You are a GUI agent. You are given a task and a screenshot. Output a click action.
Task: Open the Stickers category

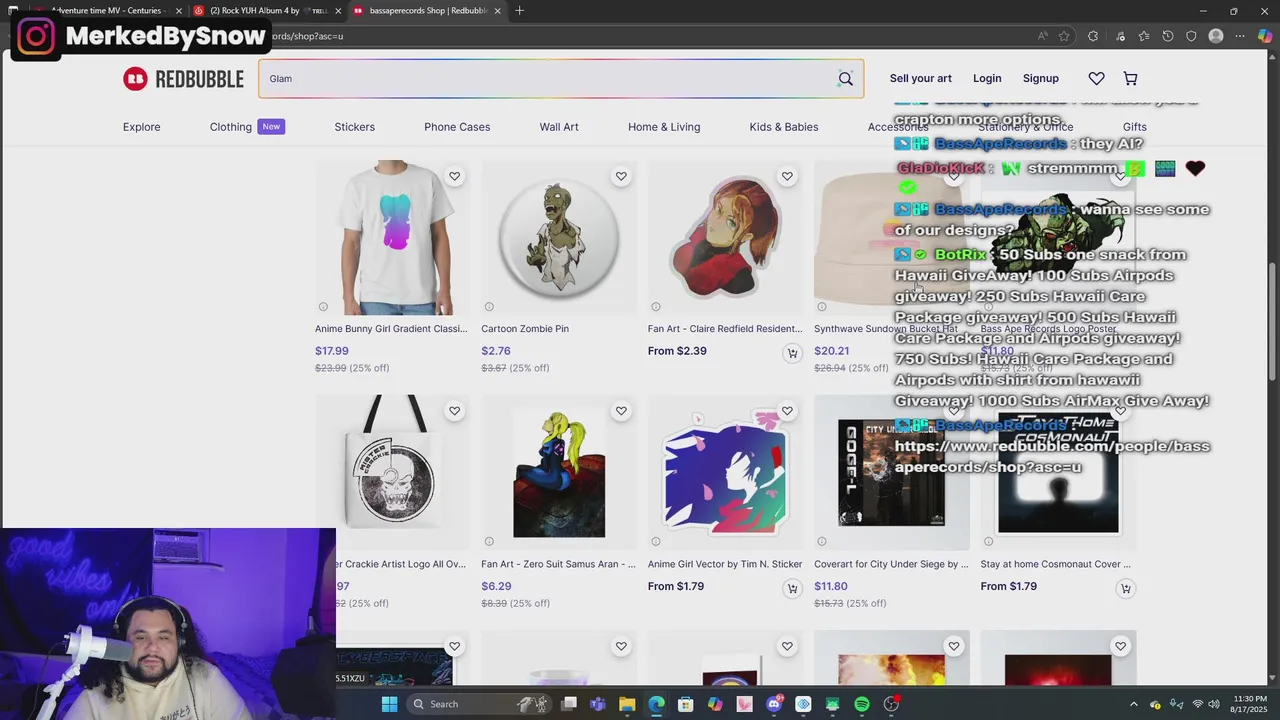(354, 127)
